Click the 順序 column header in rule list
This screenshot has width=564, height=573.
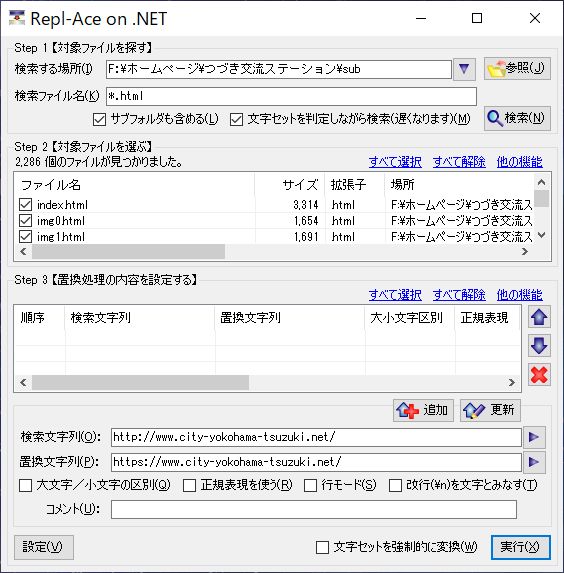[x=39, y=318]
